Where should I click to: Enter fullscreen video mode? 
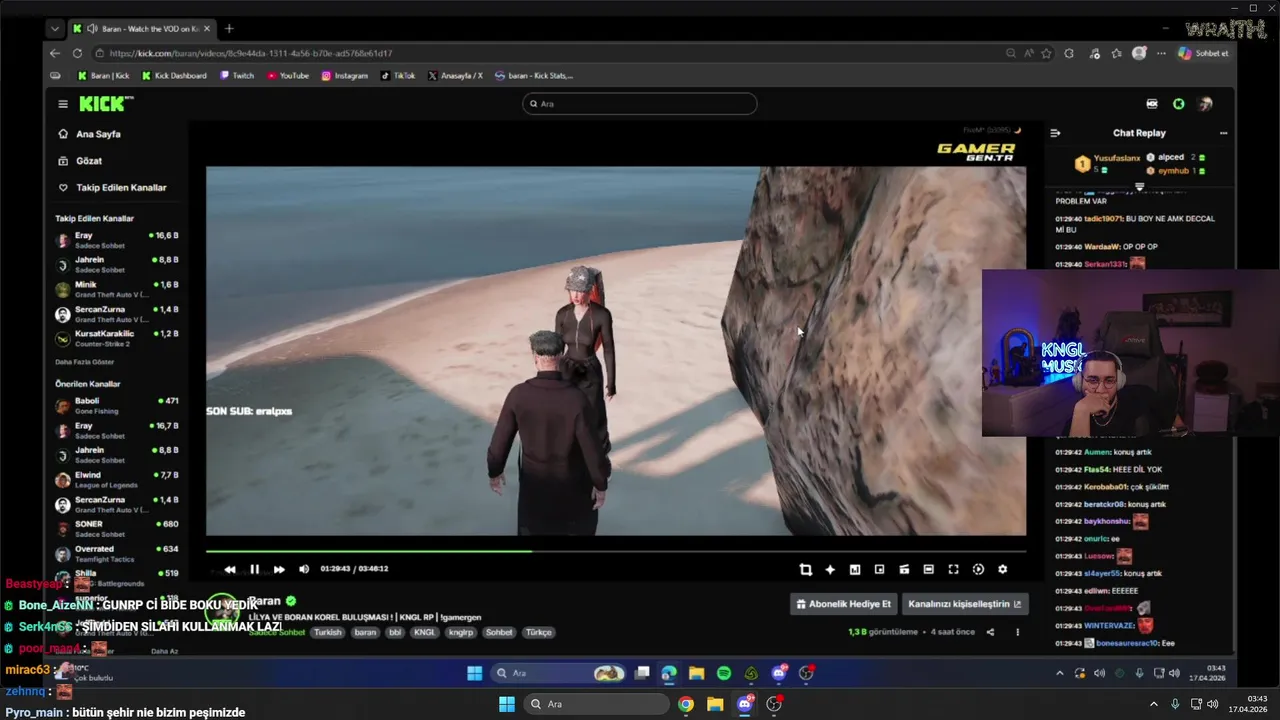(953, 569)
